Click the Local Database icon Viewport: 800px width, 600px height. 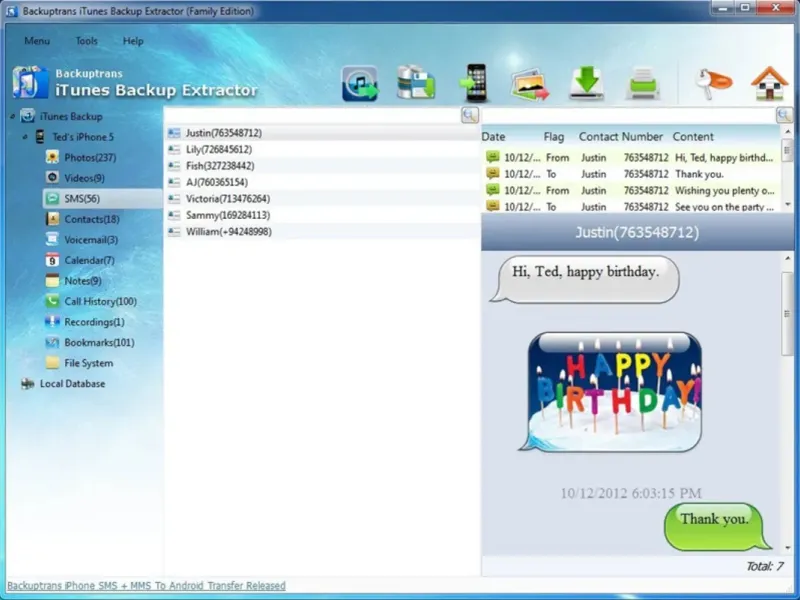pyautogui.click(x=28, y=384)
